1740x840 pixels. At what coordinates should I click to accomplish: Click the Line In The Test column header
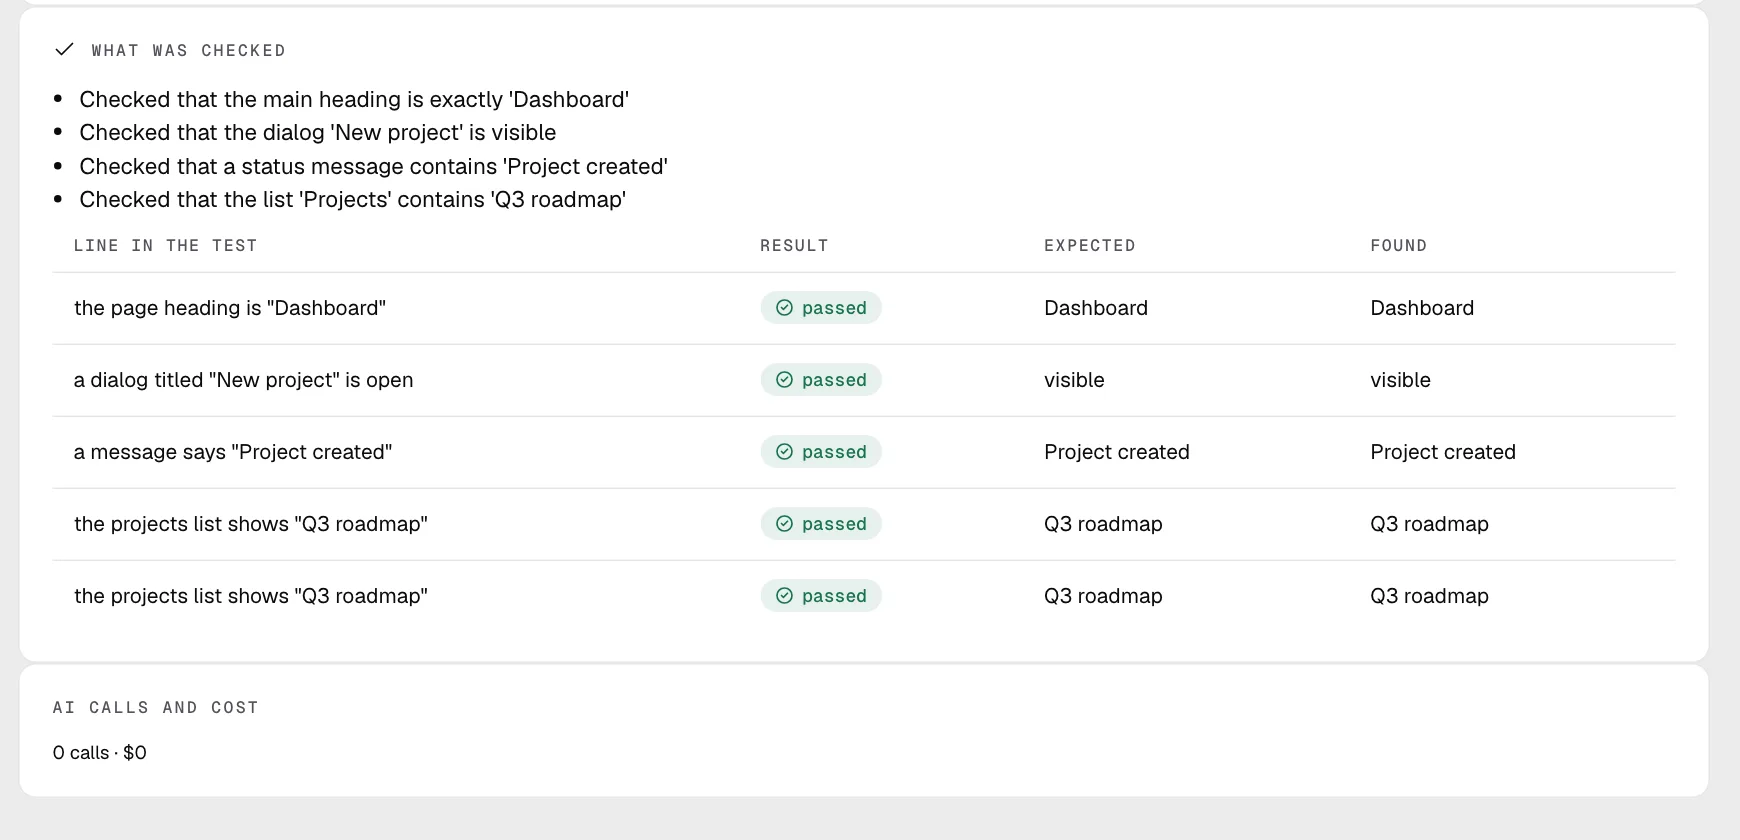166,246
